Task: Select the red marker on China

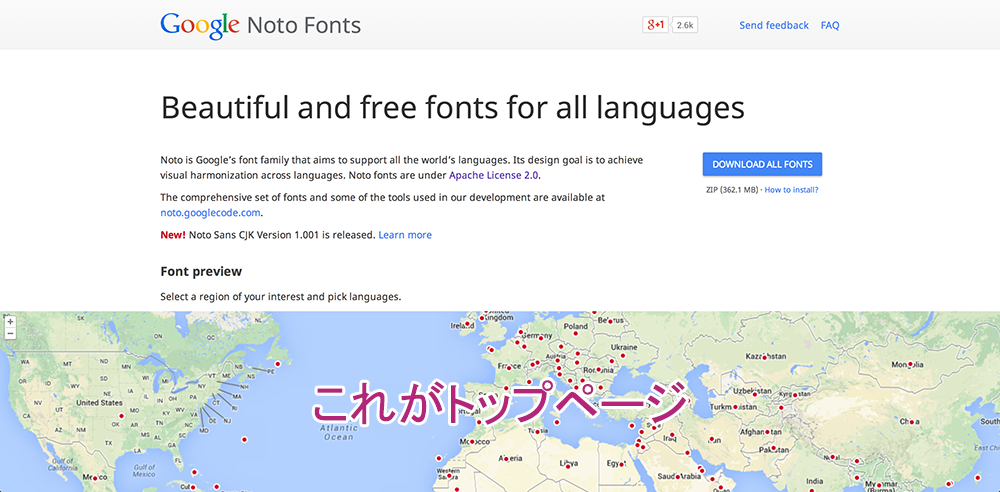Action: pyautogui.click(x=911, y=422)
